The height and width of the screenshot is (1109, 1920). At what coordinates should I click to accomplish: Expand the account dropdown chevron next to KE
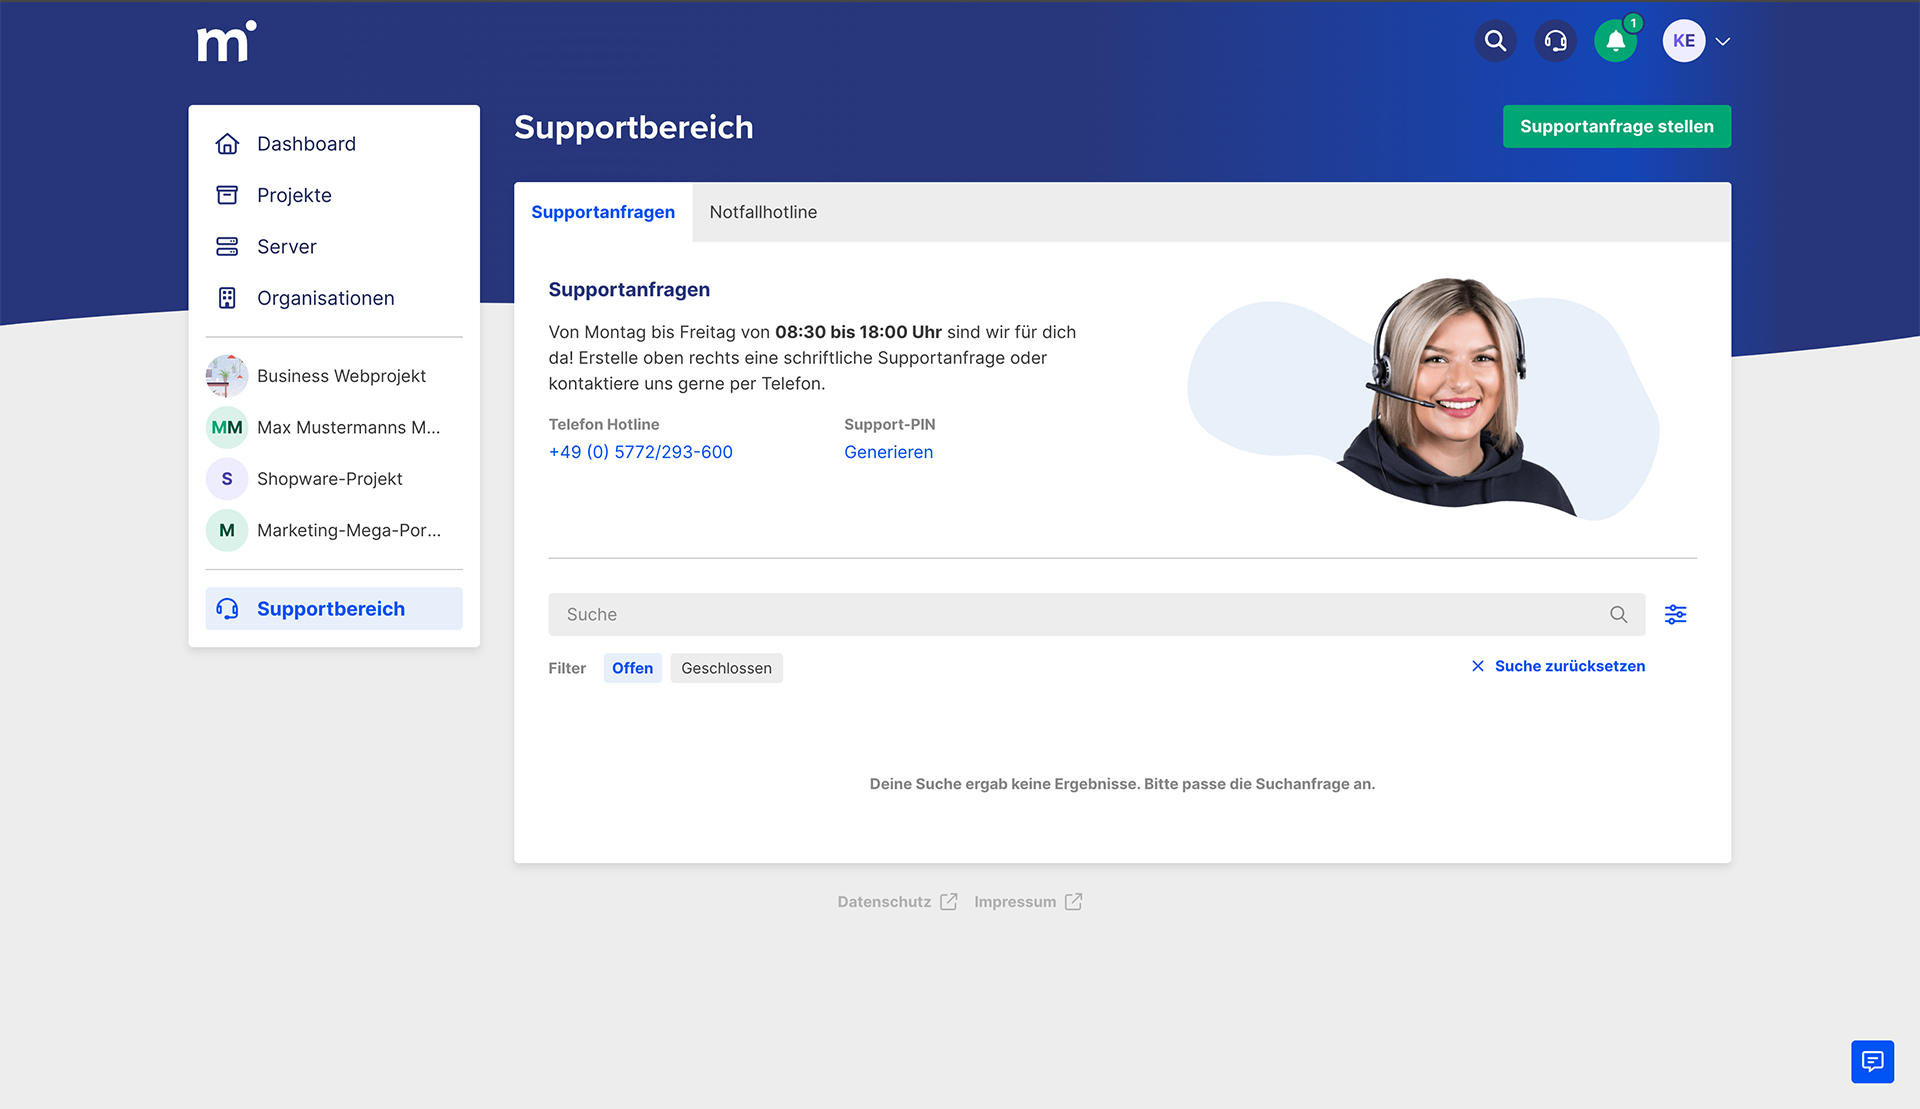tap(1722, 41)
